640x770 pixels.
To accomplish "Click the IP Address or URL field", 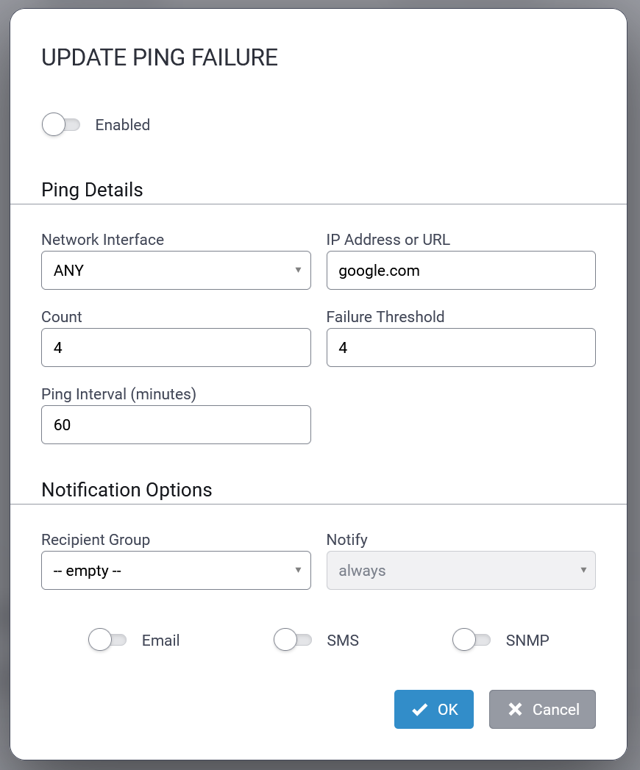I will point(460,270).
